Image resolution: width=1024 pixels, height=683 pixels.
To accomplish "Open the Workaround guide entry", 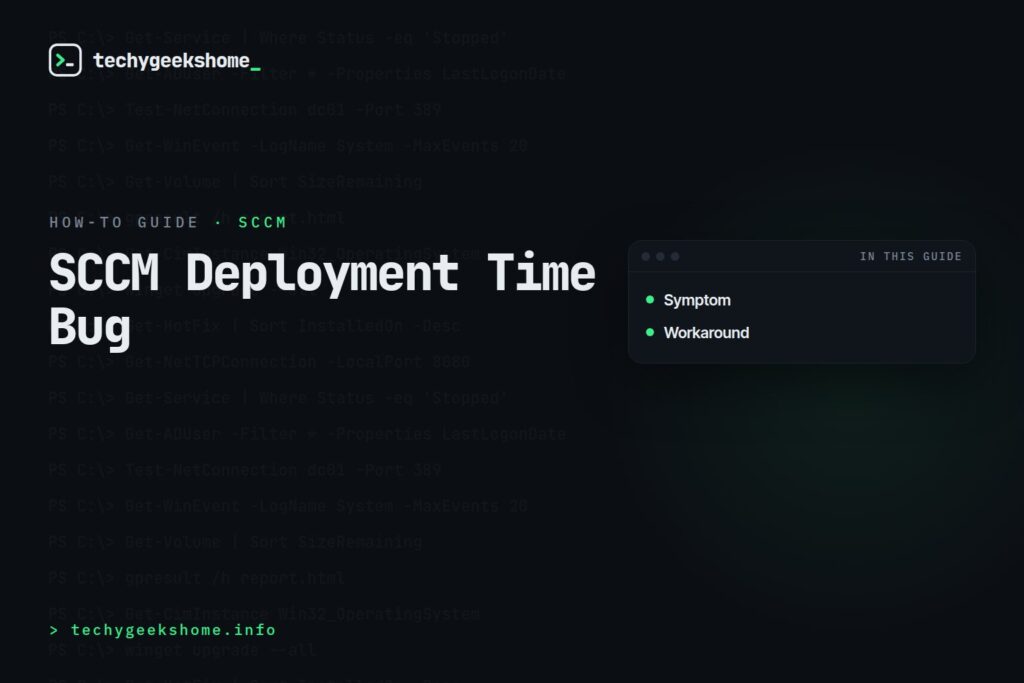I will [706, 333].
